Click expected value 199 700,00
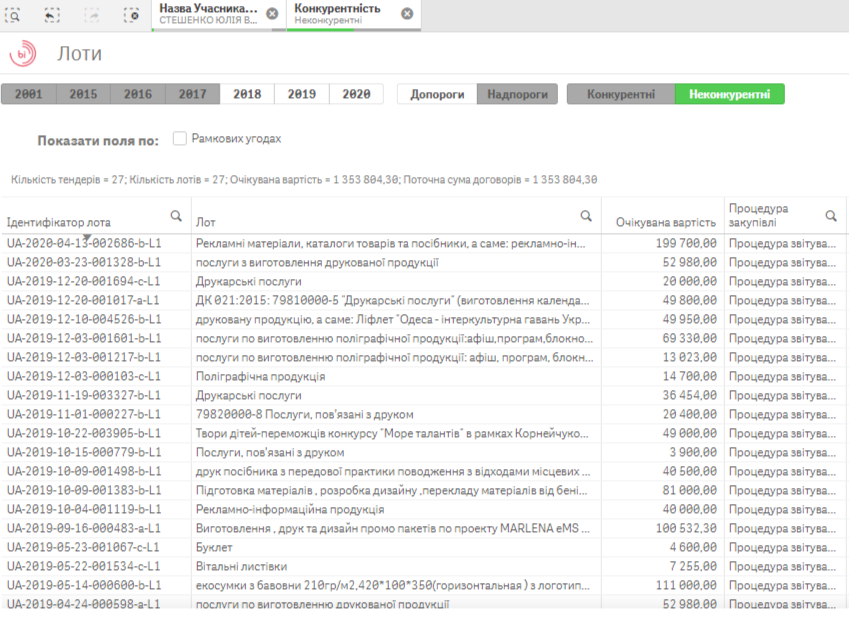Screen dimensions: 849x617 686,244
